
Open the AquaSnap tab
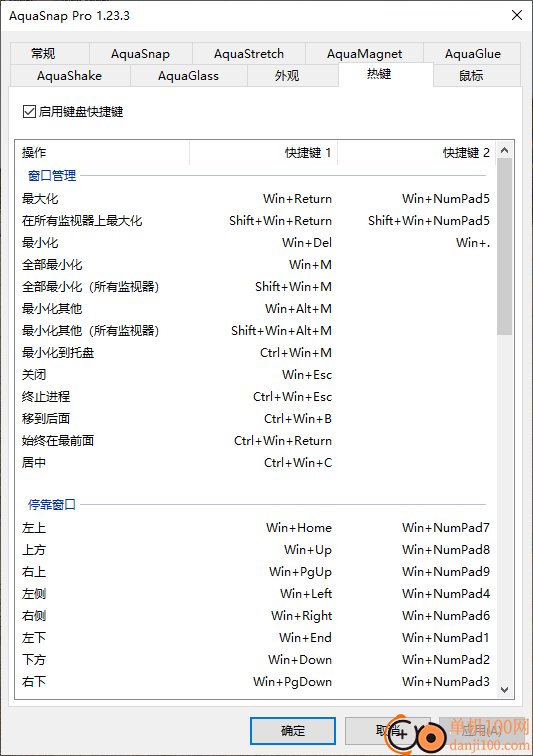click(140, 54)
